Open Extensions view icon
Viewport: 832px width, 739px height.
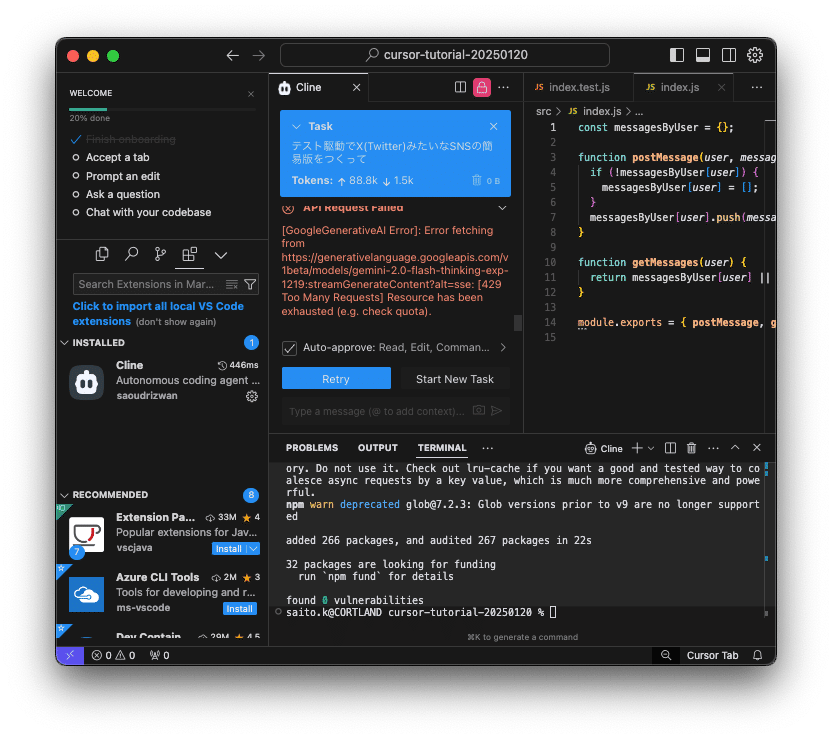(x=189, y=255)
